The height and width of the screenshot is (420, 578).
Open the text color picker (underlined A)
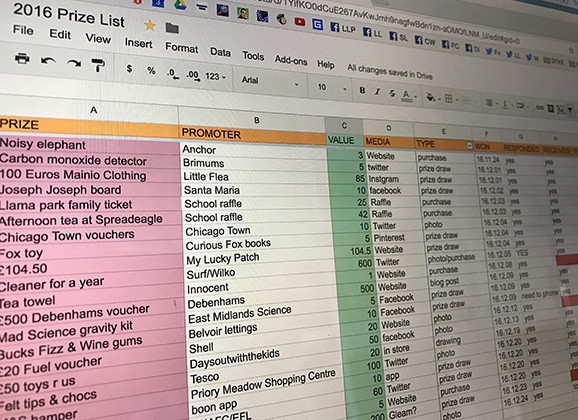[x=406, y=96]
